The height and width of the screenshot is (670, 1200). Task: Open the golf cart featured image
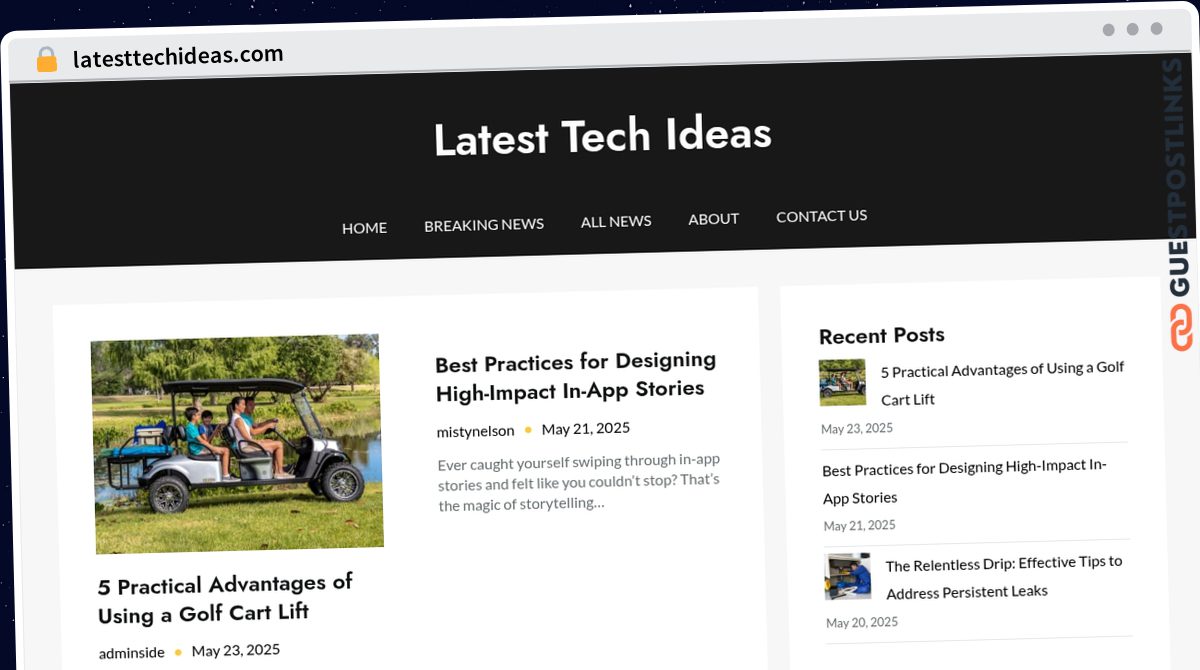click(x=237, y=443)
